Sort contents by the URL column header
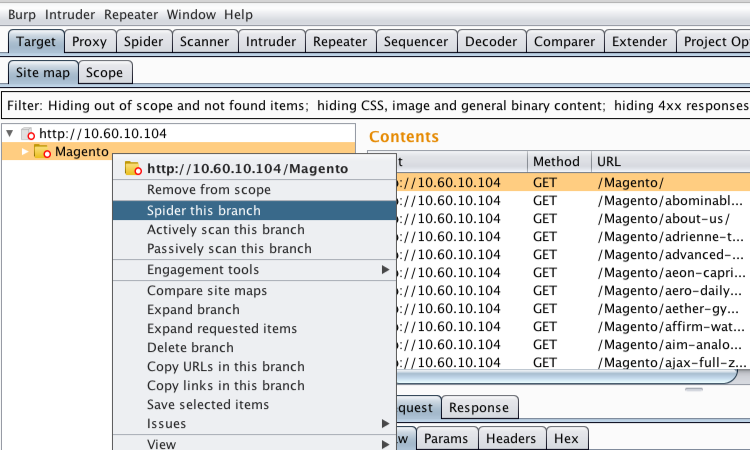Image resolution: width=750 pixels, height=450 pixels. (x=671, y=162)
